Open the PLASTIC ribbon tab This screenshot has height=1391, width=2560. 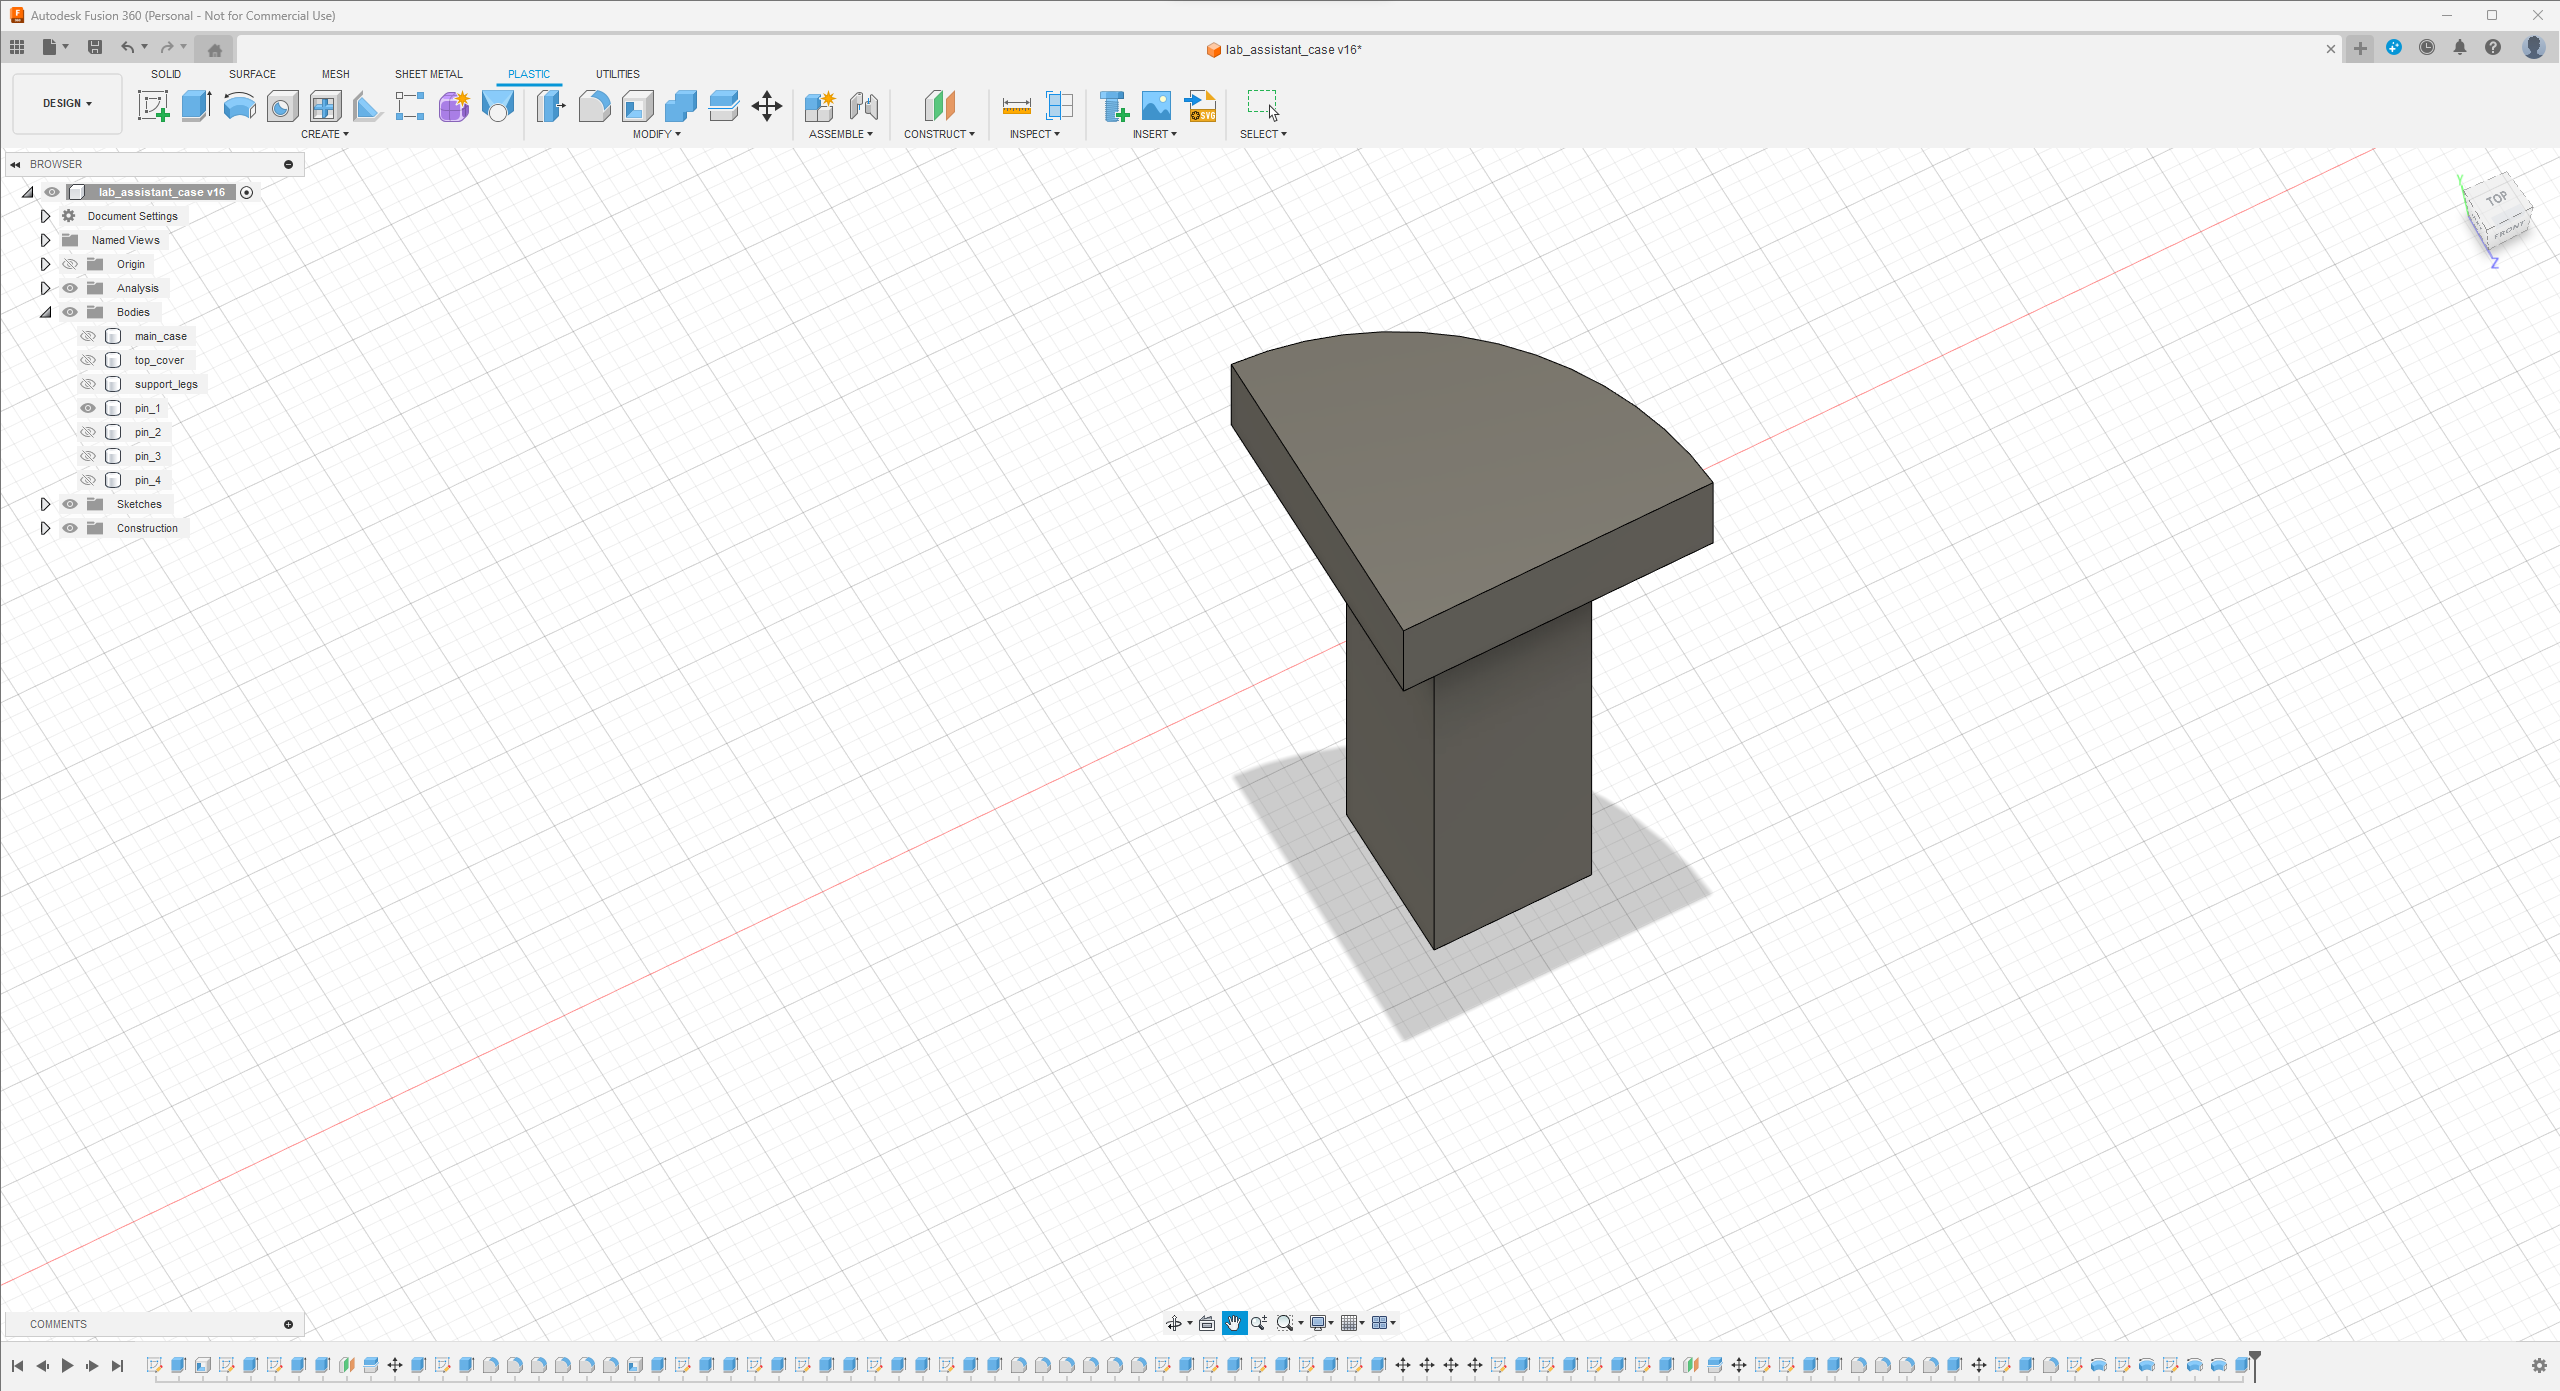pyautogui.click(x=529, y=74)
